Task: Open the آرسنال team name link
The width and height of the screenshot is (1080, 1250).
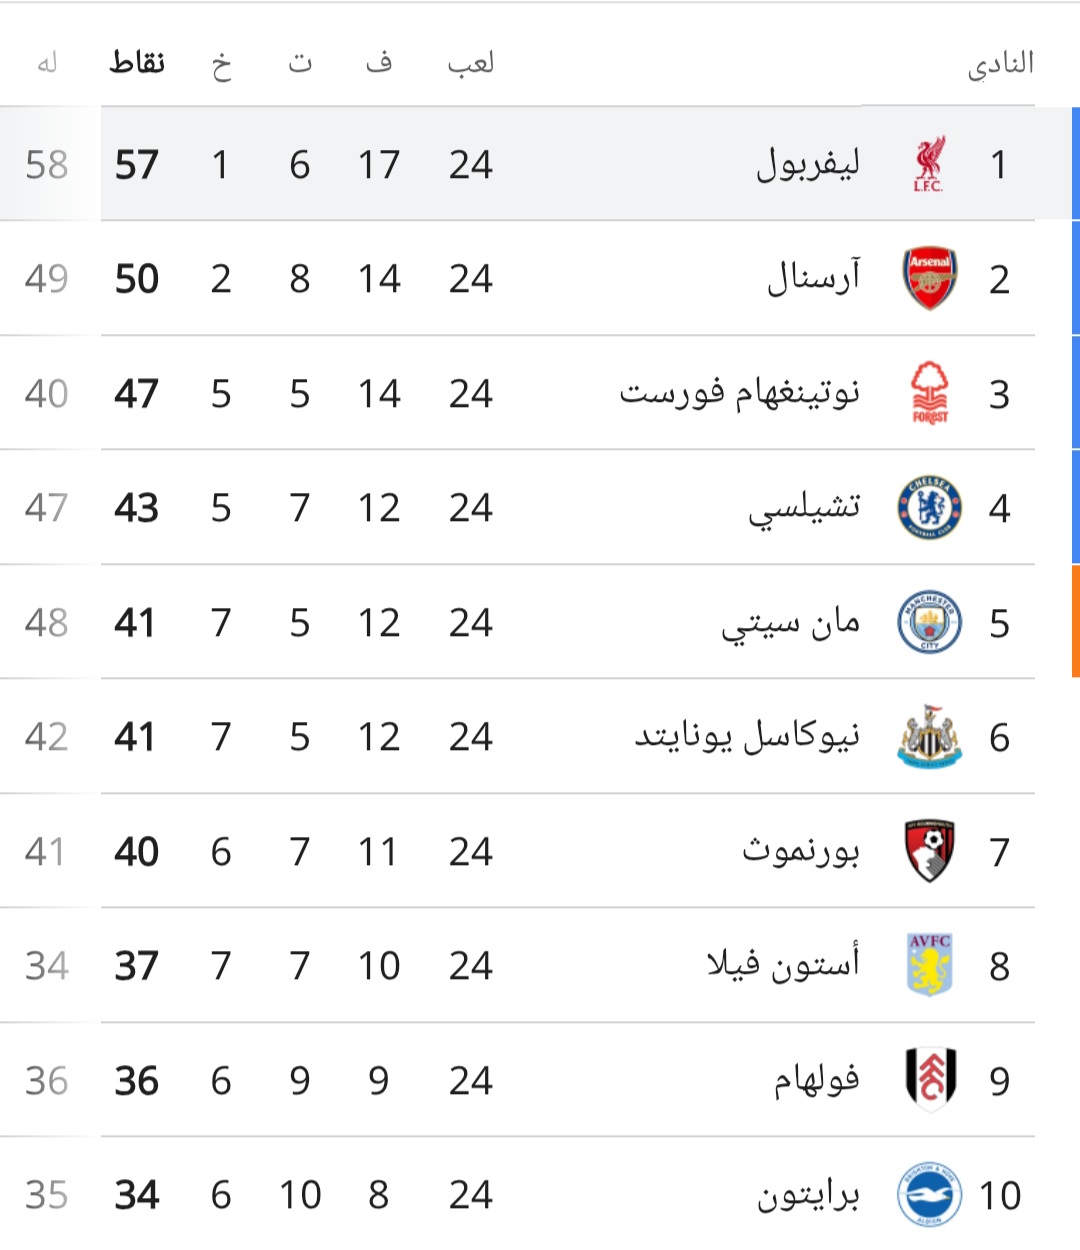Action: (x=814, y=278)
